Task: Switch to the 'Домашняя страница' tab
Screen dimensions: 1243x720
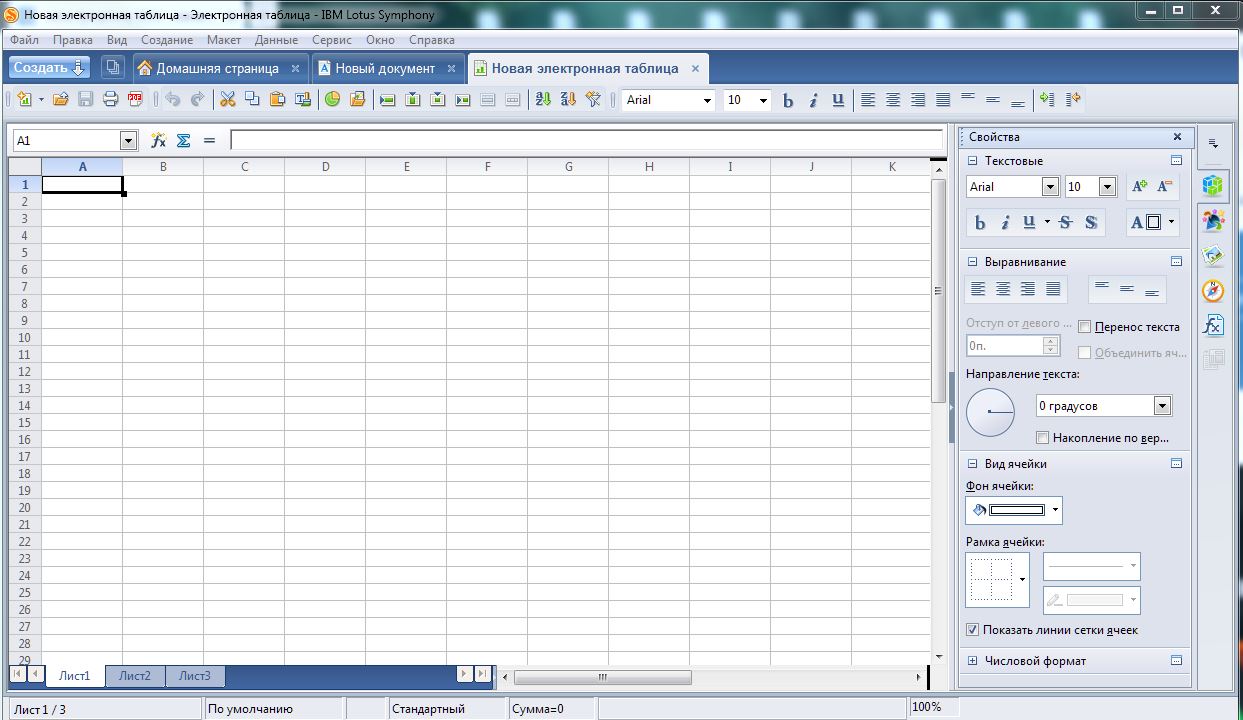Action: 217,68
